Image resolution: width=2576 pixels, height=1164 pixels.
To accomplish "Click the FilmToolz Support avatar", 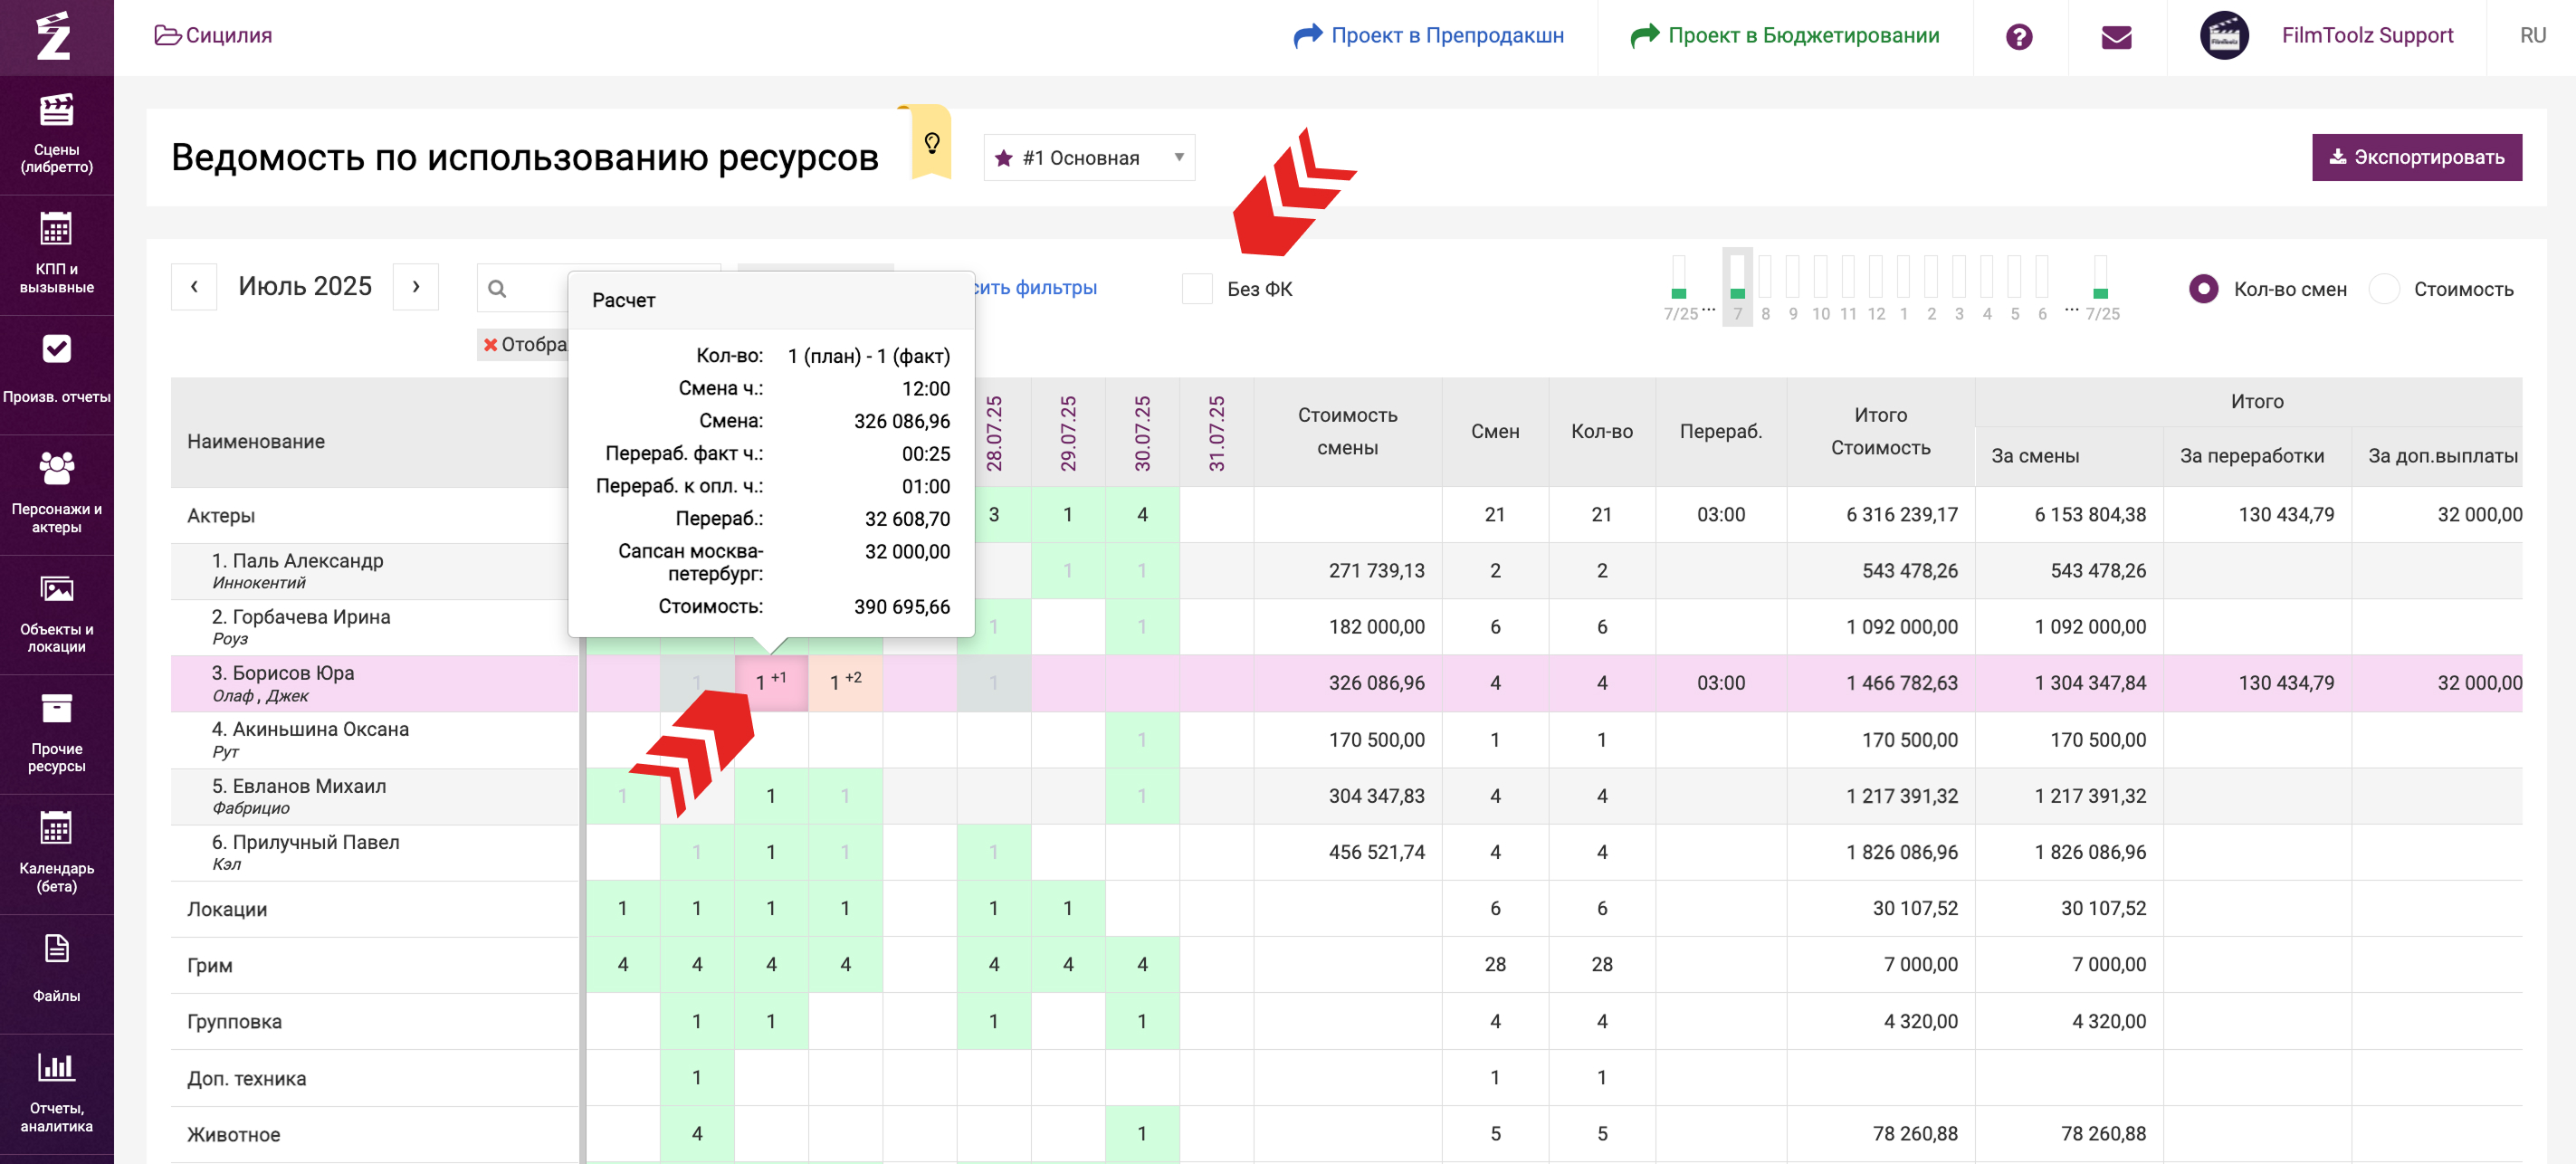I will click(2223, 36).
